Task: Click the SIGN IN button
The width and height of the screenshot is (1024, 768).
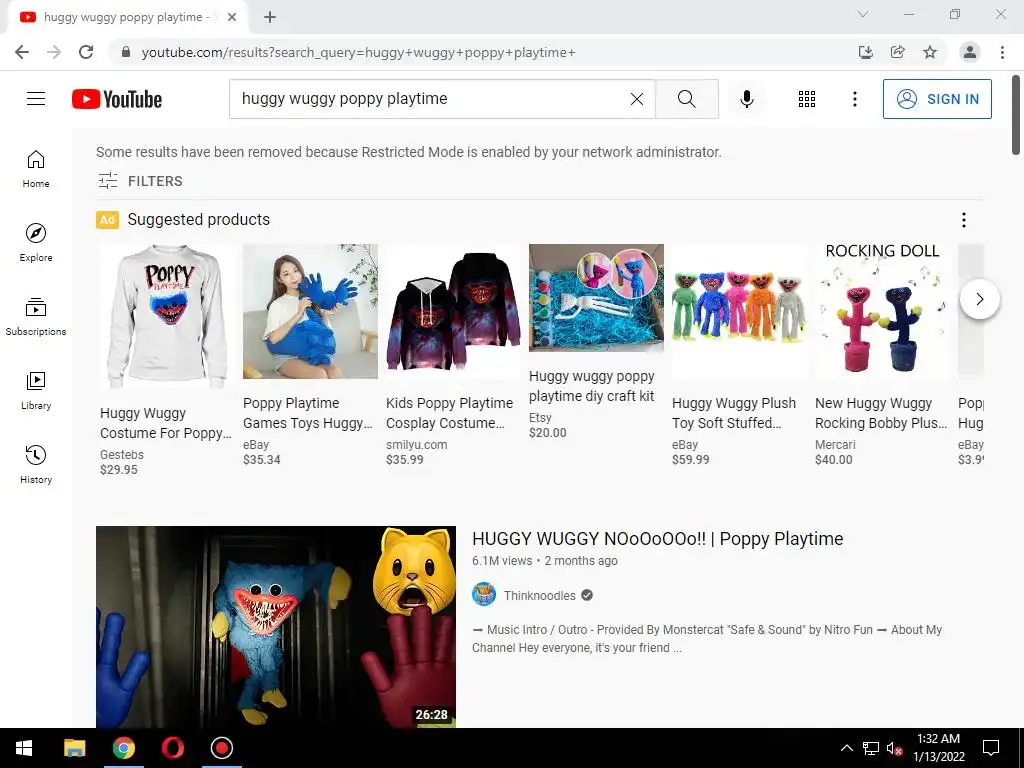Action: coord(936,99)
